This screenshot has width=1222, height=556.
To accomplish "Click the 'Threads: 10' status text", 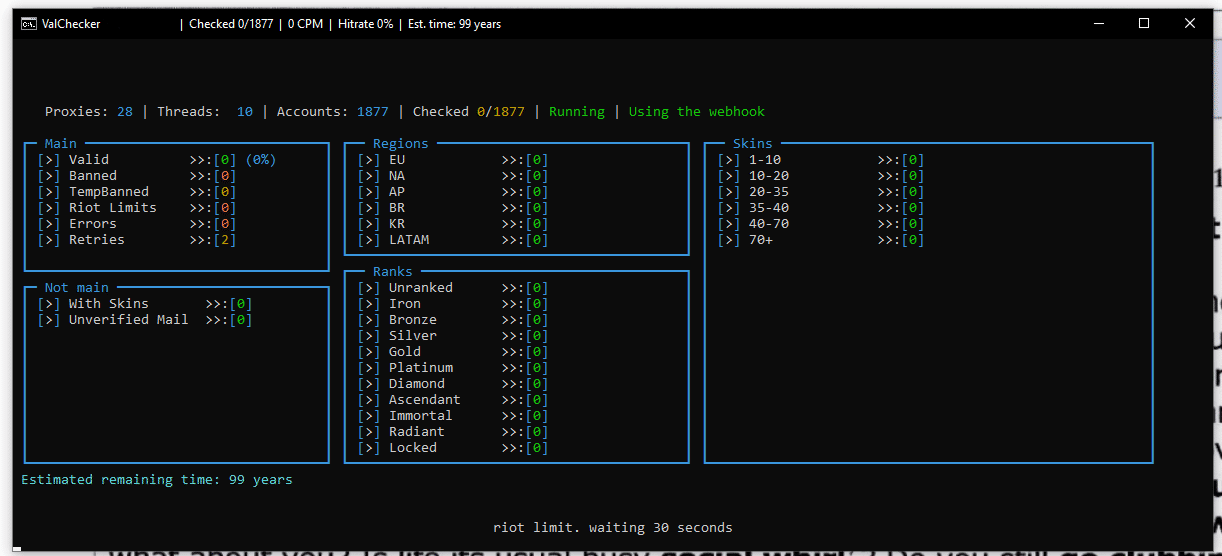I will click(205, 112).
